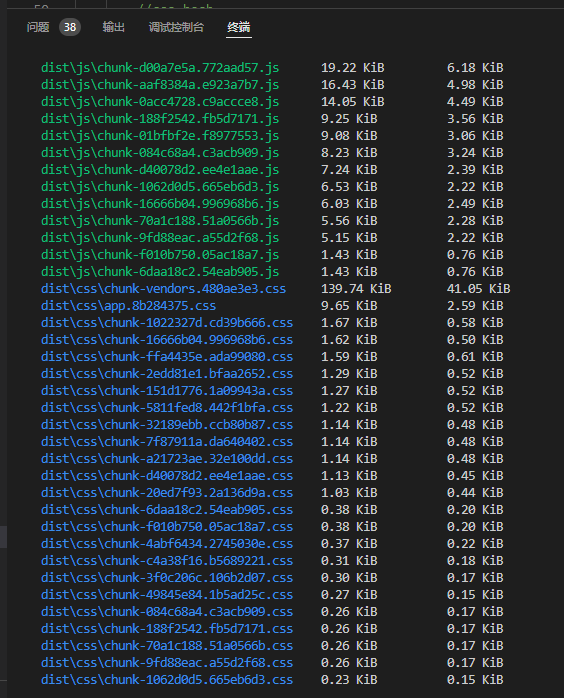Click dist\css\chunk-1062d0d5.665eb6d3.css path

coord(167,680)
